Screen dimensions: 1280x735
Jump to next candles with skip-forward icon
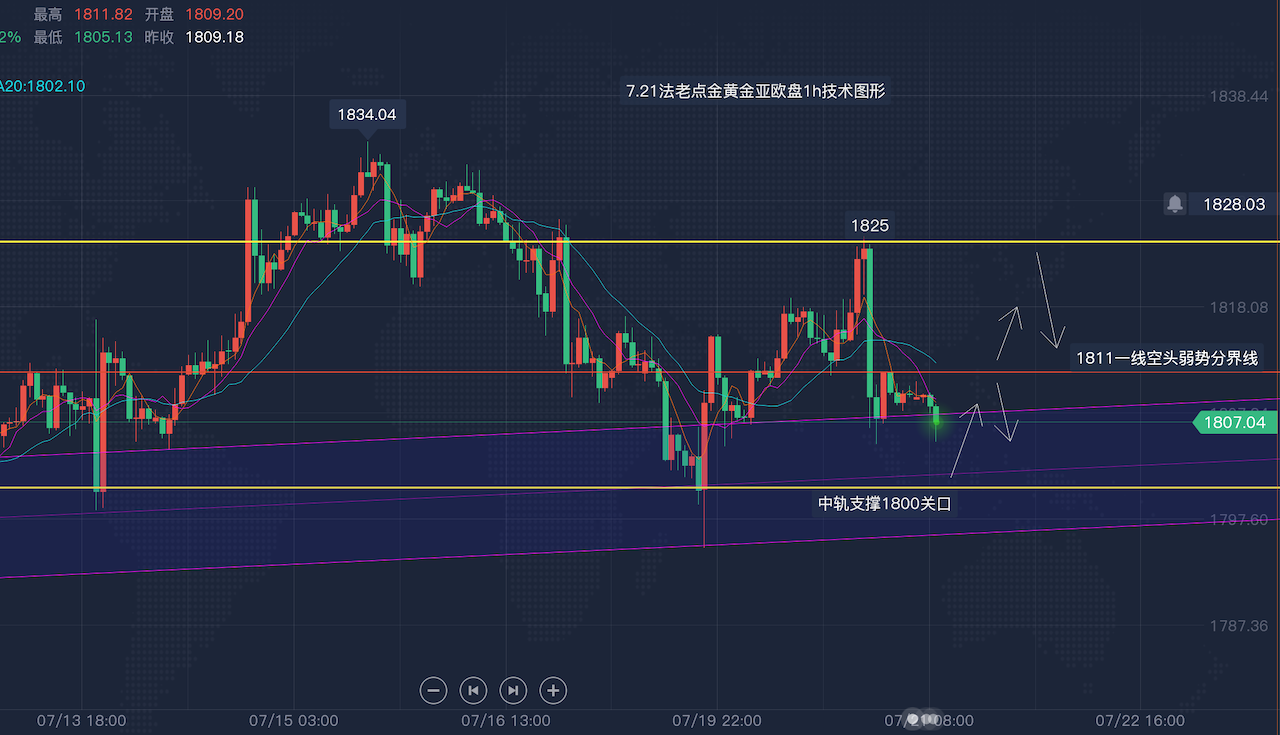(x=513, y=690)
